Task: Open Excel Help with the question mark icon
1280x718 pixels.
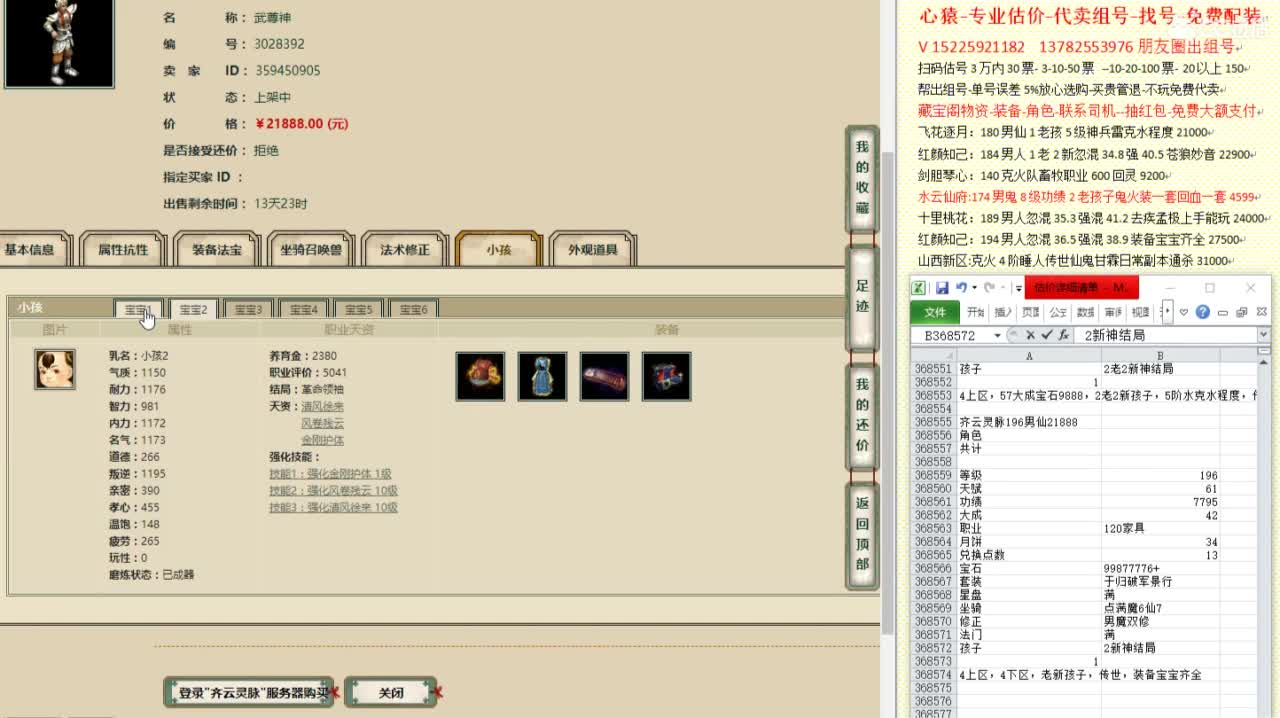Action: coord(1203,311)
